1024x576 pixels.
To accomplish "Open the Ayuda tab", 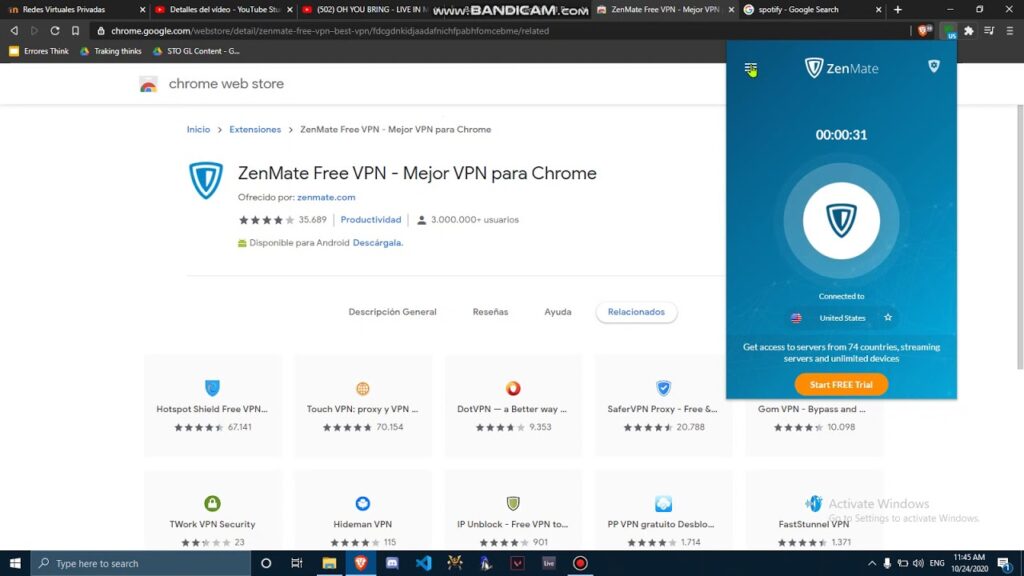I will pos(558,312).
